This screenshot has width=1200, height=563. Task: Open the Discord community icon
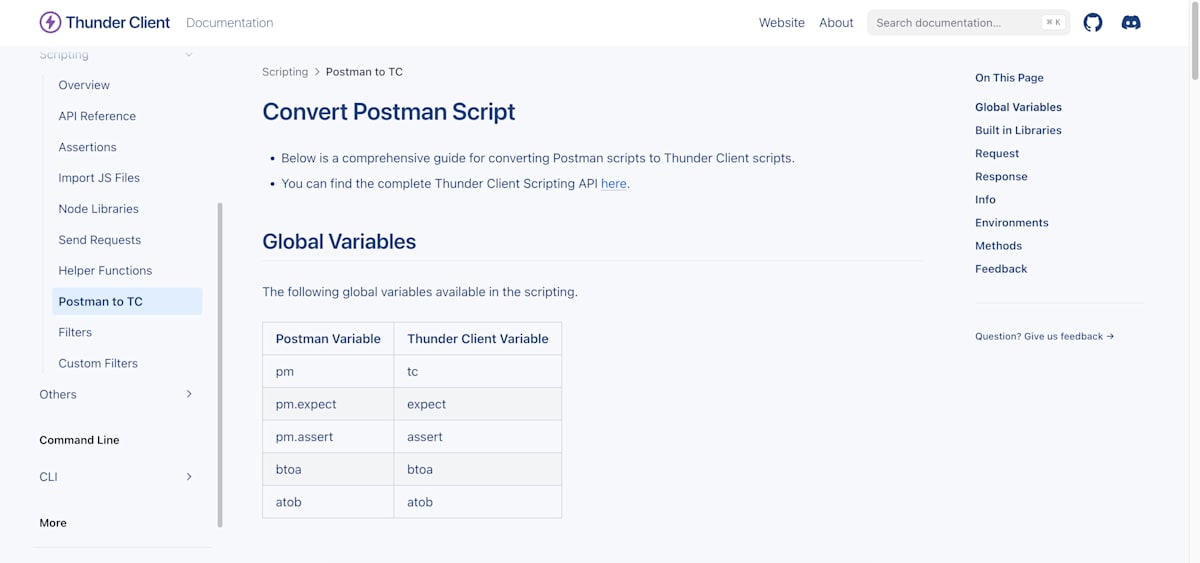[1131, 22]
